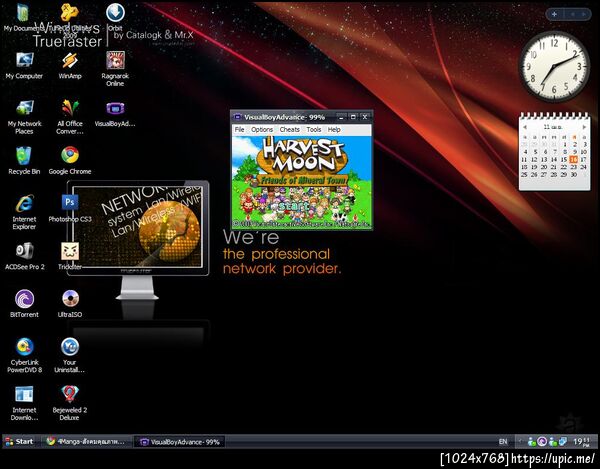Launch the VisualBoyAdvance desktop shortcut
The image size is (600, 469).
tap(115, 114)
